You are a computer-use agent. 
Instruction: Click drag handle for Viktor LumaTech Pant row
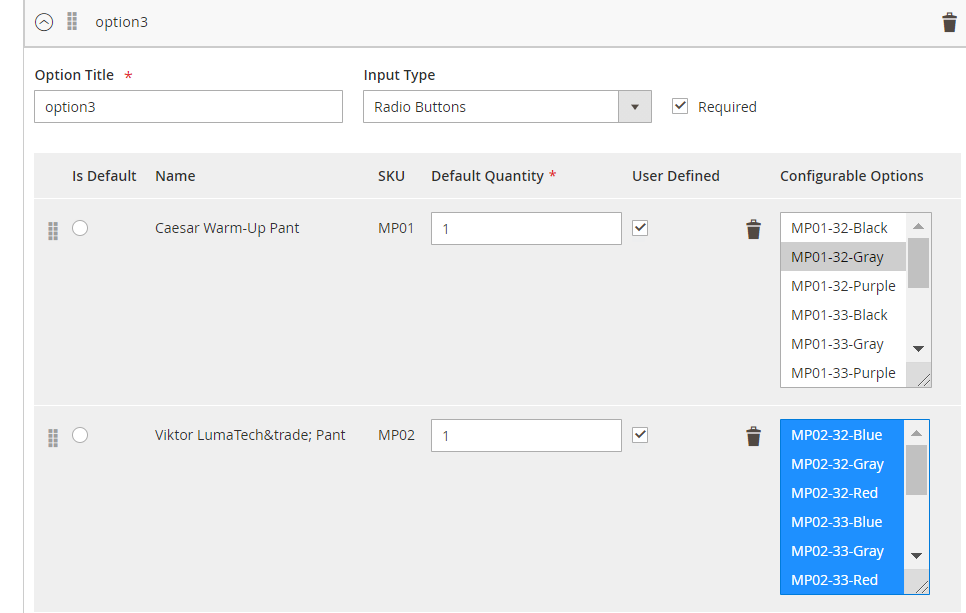pyautogui.click(x=53, y=438)
